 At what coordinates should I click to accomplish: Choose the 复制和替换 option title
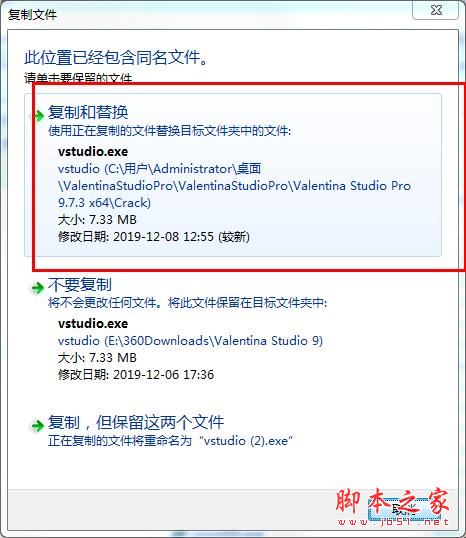click(88, 112)
